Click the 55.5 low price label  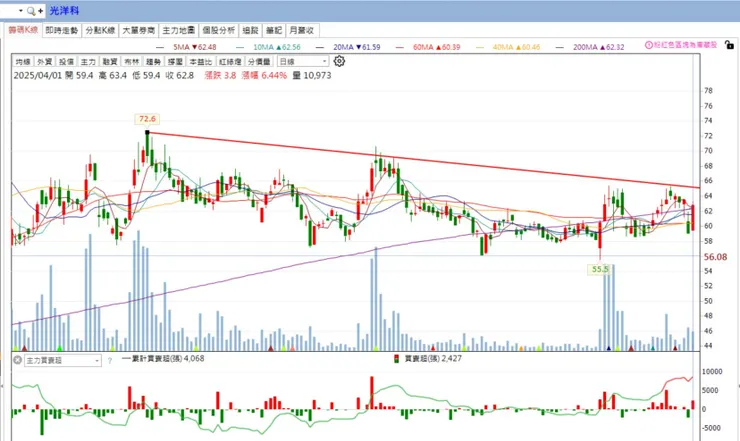[x=600, y=269]
